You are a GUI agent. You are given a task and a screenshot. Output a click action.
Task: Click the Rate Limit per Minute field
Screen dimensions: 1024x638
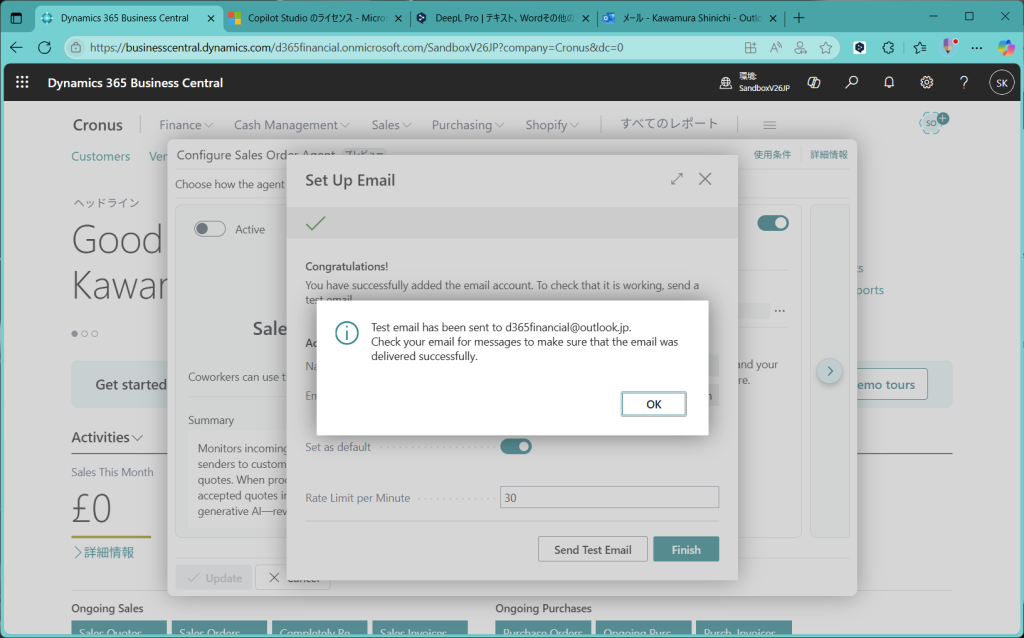609,498
